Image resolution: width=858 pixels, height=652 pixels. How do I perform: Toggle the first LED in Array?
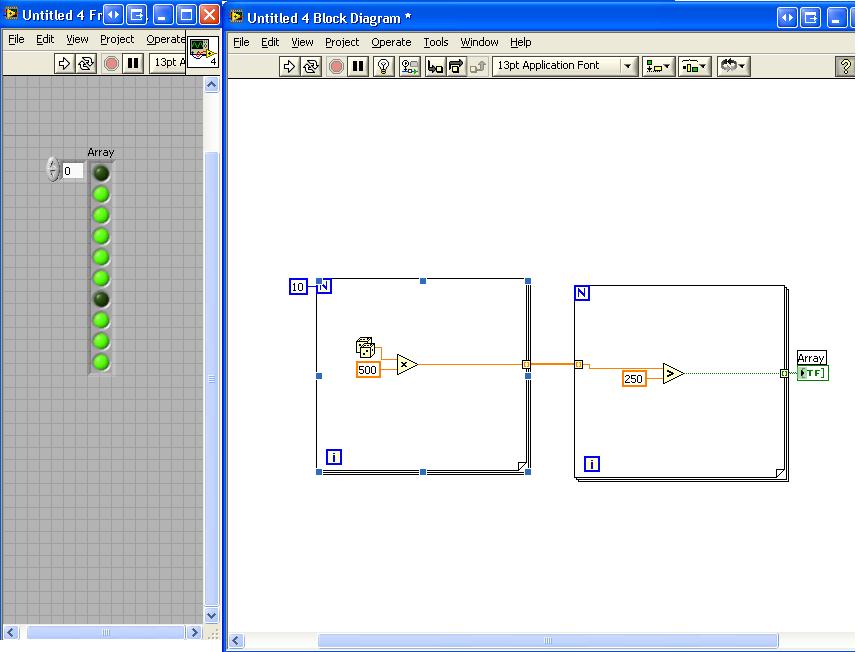pyautogui.click(x=101, y=173)
